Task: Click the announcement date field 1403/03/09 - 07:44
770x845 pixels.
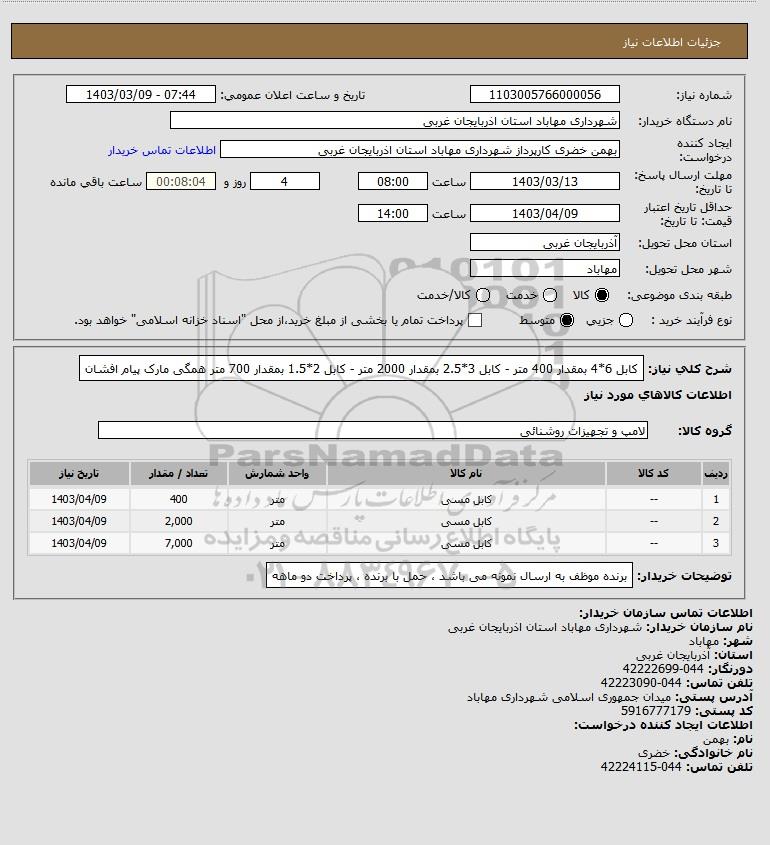Action: tap(141, 94)
